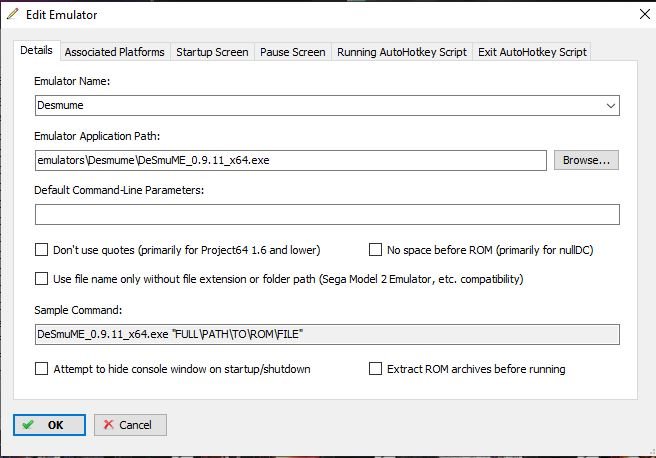Click the Emulator Name label
The height and width of the screenshot is (458, 656).
point(72,81)
